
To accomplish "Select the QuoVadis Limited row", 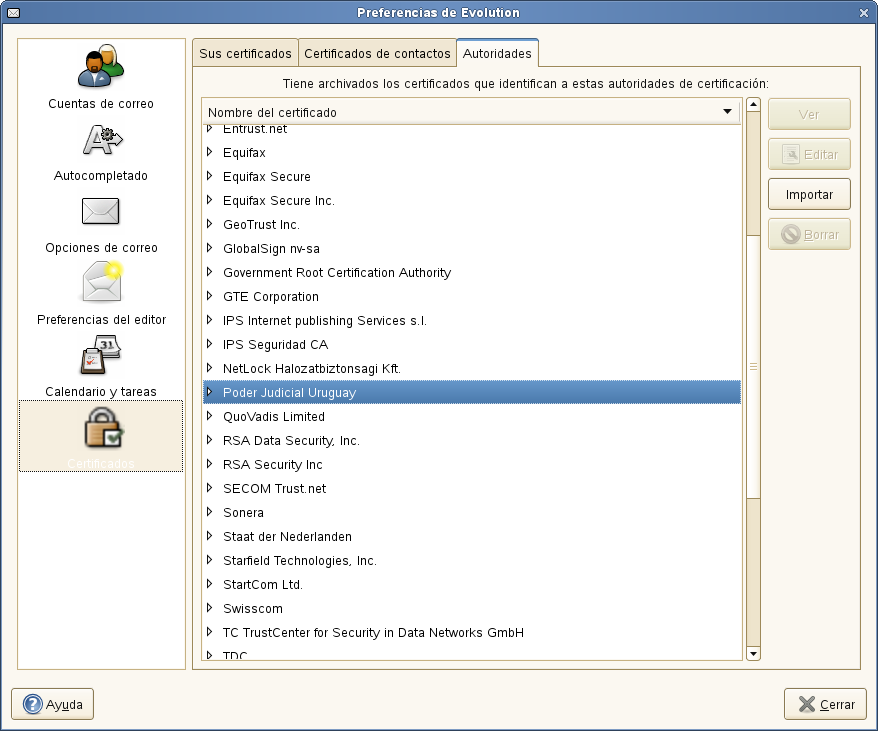I will coord(471,416).
